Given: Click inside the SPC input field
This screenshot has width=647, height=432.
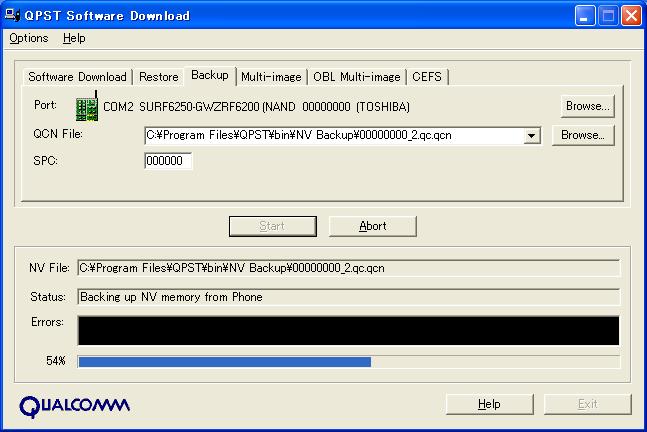Looking at the screenshot, I should point(167,161).
